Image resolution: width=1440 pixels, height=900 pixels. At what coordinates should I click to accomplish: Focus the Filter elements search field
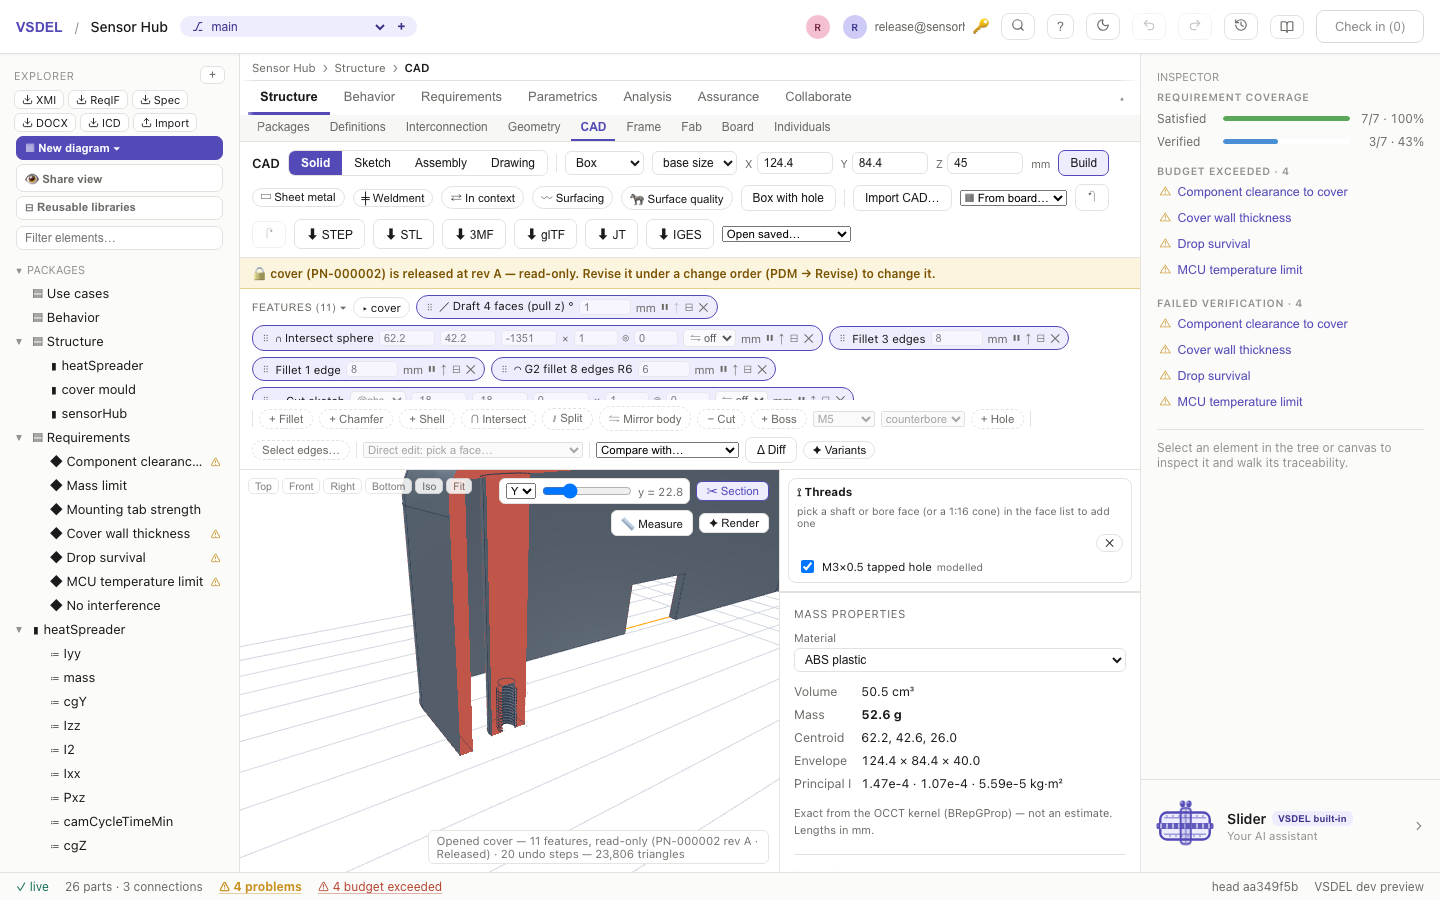pos(119,238)
